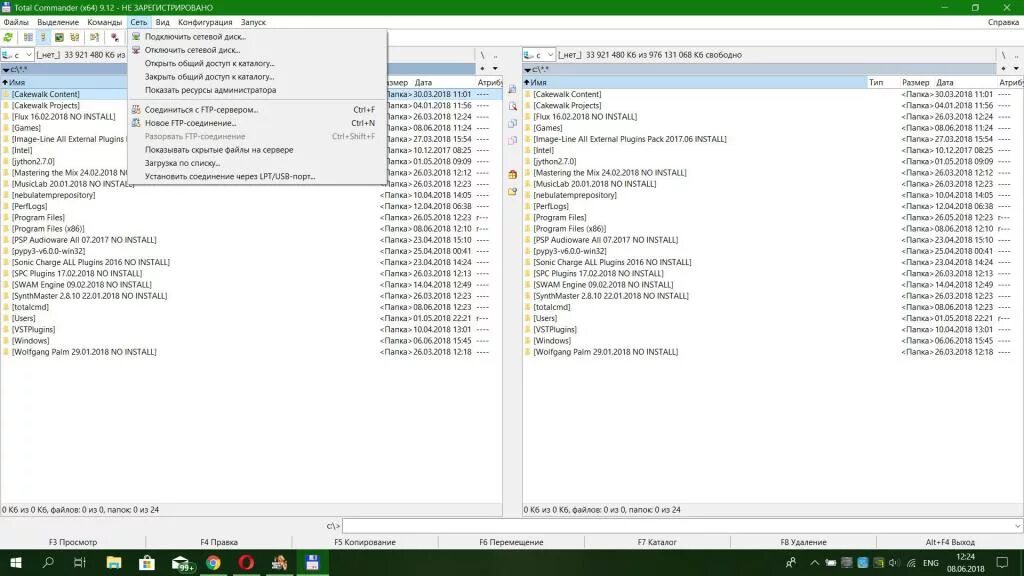
Task: Open Task View on the taskbar
Action: [80, 562]
